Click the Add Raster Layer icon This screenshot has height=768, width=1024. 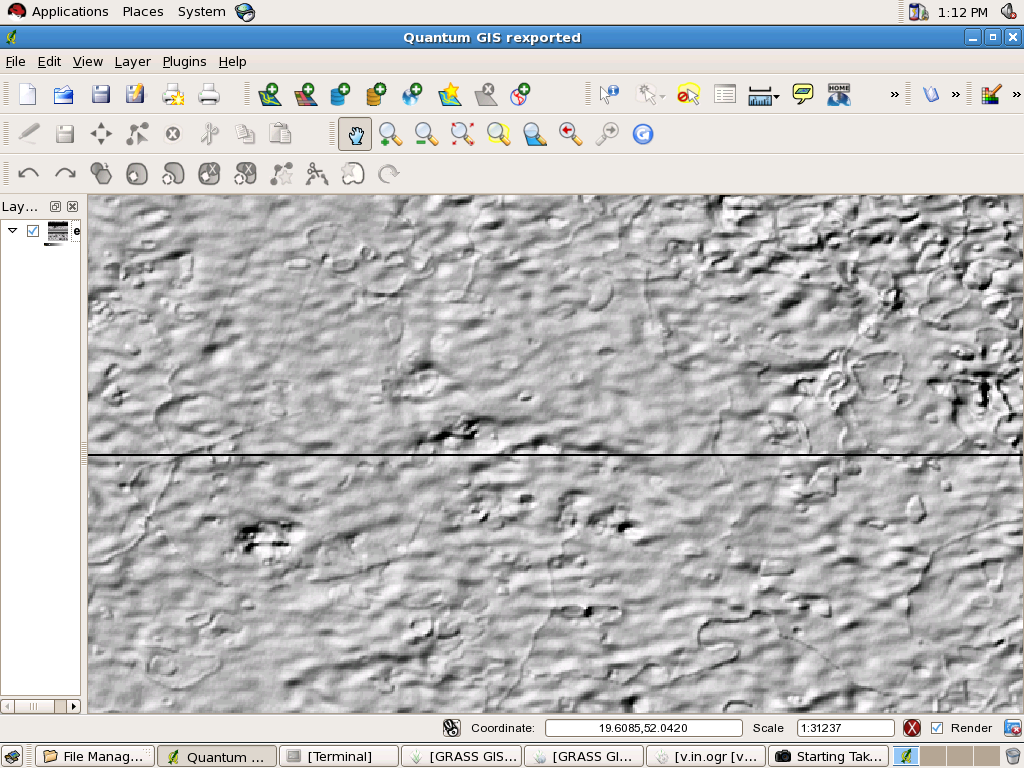[305, 95]
